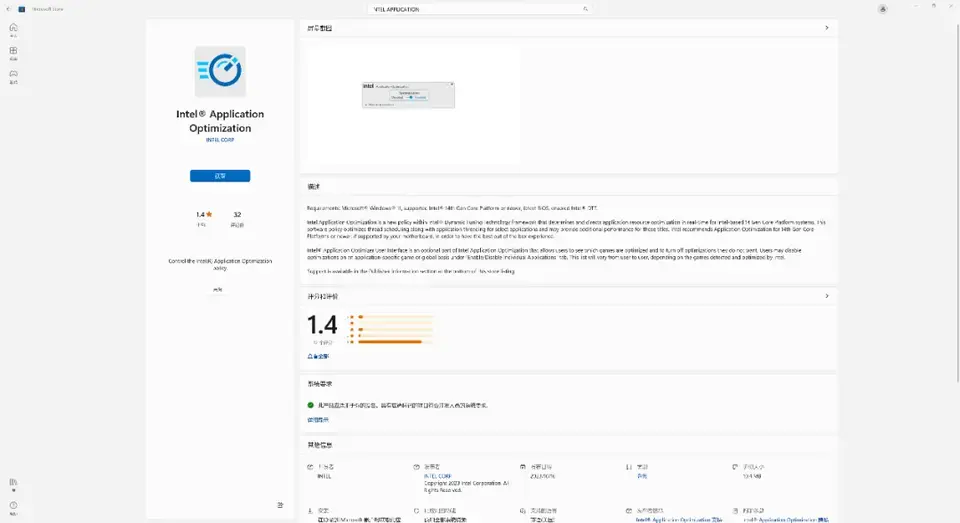Image resolution: width=960 pixels, height=523 pixels.
Task: Open INTEL CORP publisher link under title
Action: pos(220,140)
